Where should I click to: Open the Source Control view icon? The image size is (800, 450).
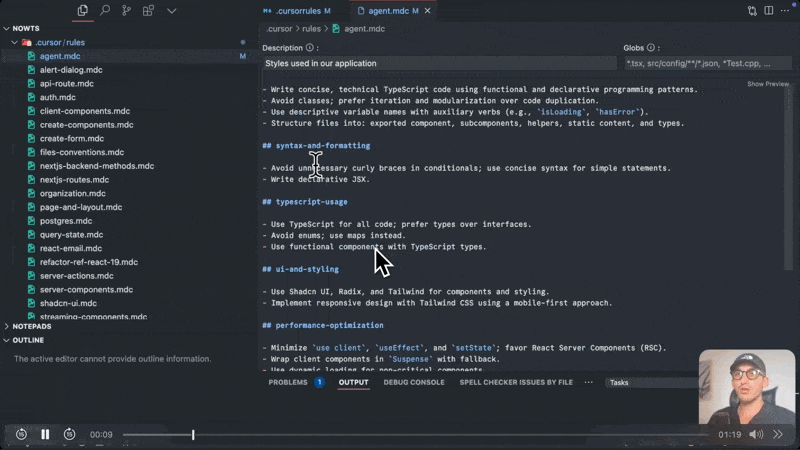click(x=126, y=10)
